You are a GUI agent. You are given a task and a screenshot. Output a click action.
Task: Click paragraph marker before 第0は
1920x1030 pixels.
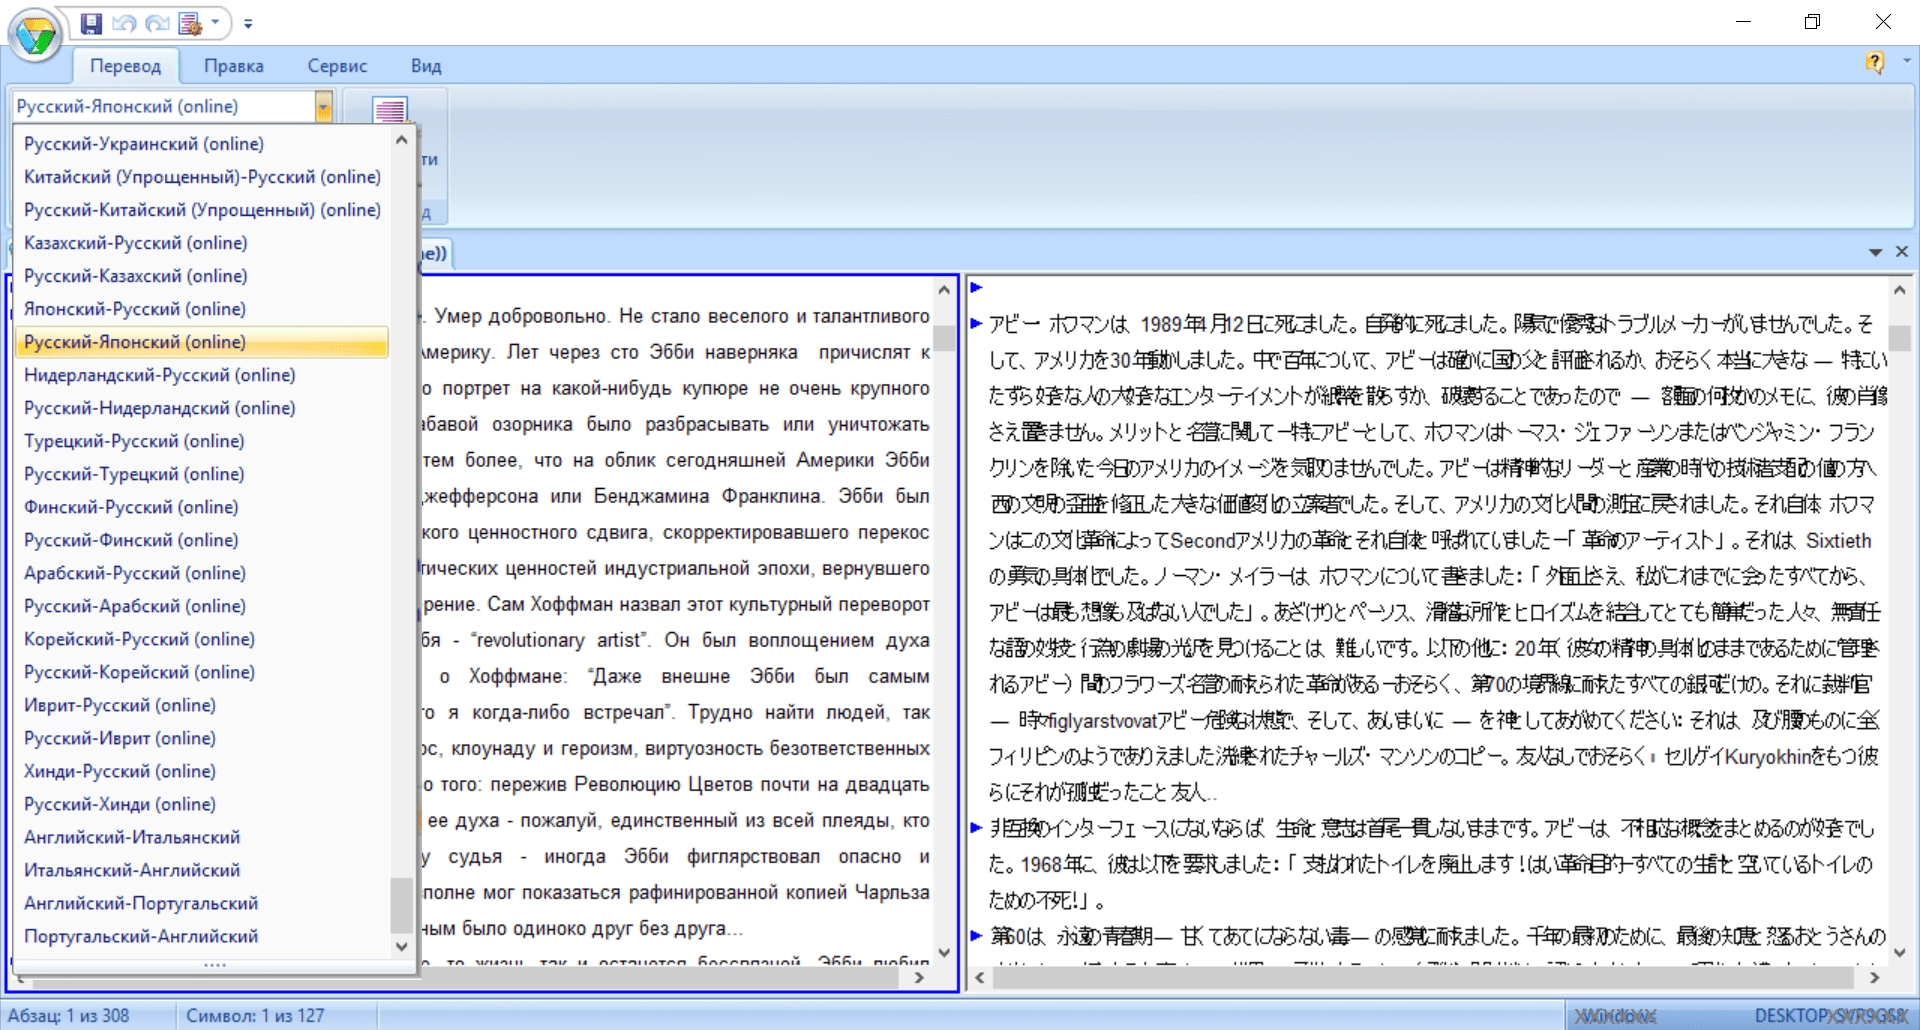pos(977,935)
